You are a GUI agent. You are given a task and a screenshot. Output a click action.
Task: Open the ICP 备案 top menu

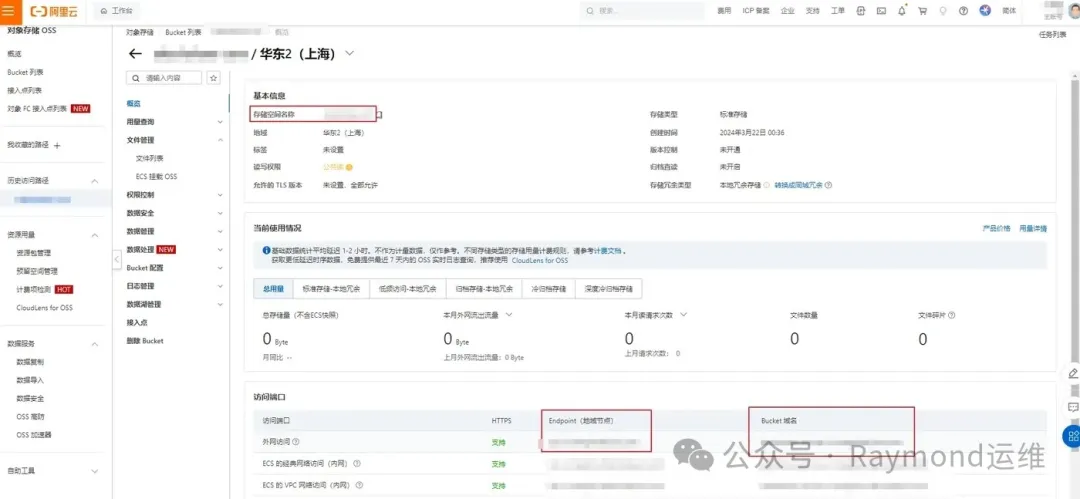pos(756,12)
